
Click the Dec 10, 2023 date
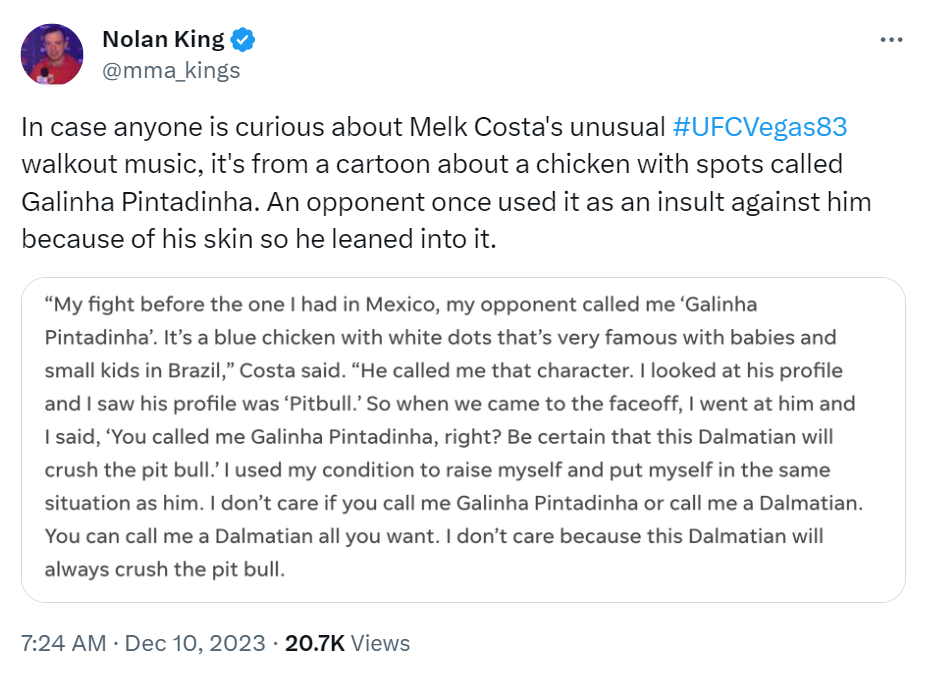coord(195,643)
